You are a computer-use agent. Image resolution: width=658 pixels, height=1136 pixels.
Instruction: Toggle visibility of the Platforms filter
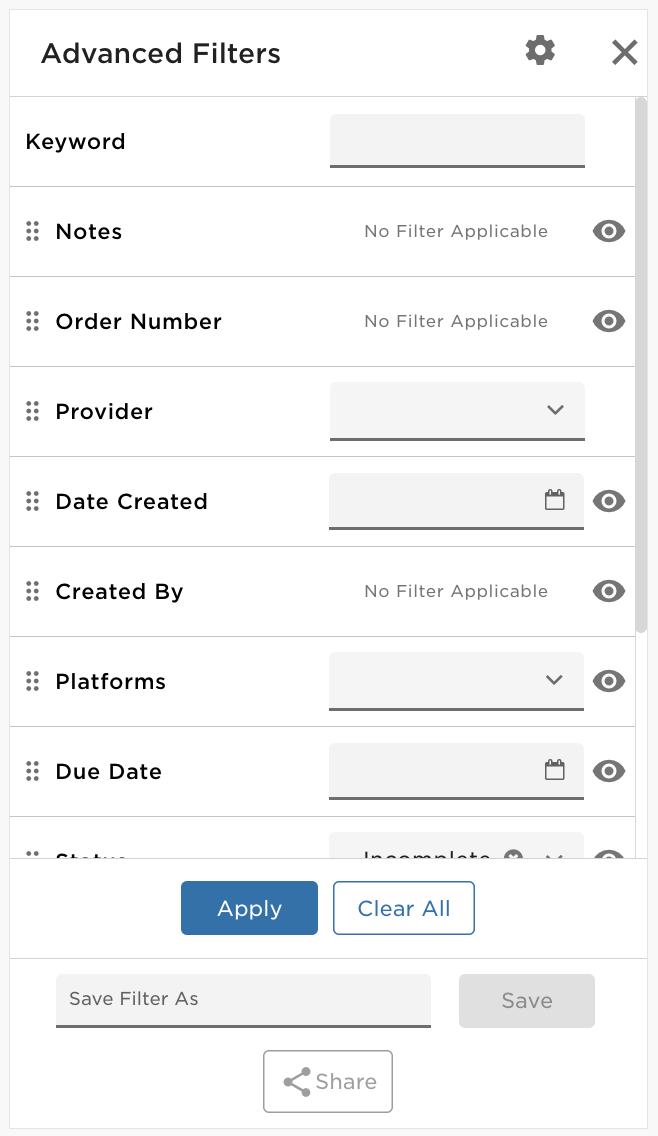[609, 681]
